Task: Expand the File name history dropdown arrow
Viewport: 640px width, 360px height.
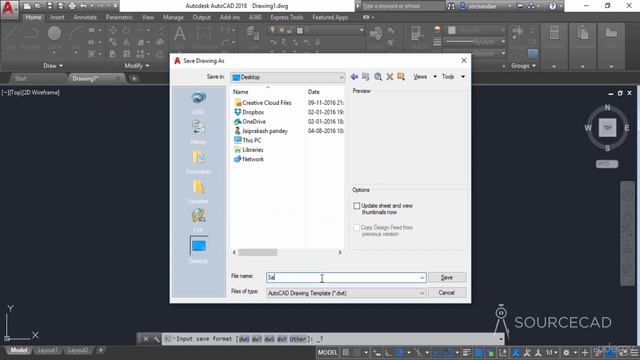Action: click(422, 278)
